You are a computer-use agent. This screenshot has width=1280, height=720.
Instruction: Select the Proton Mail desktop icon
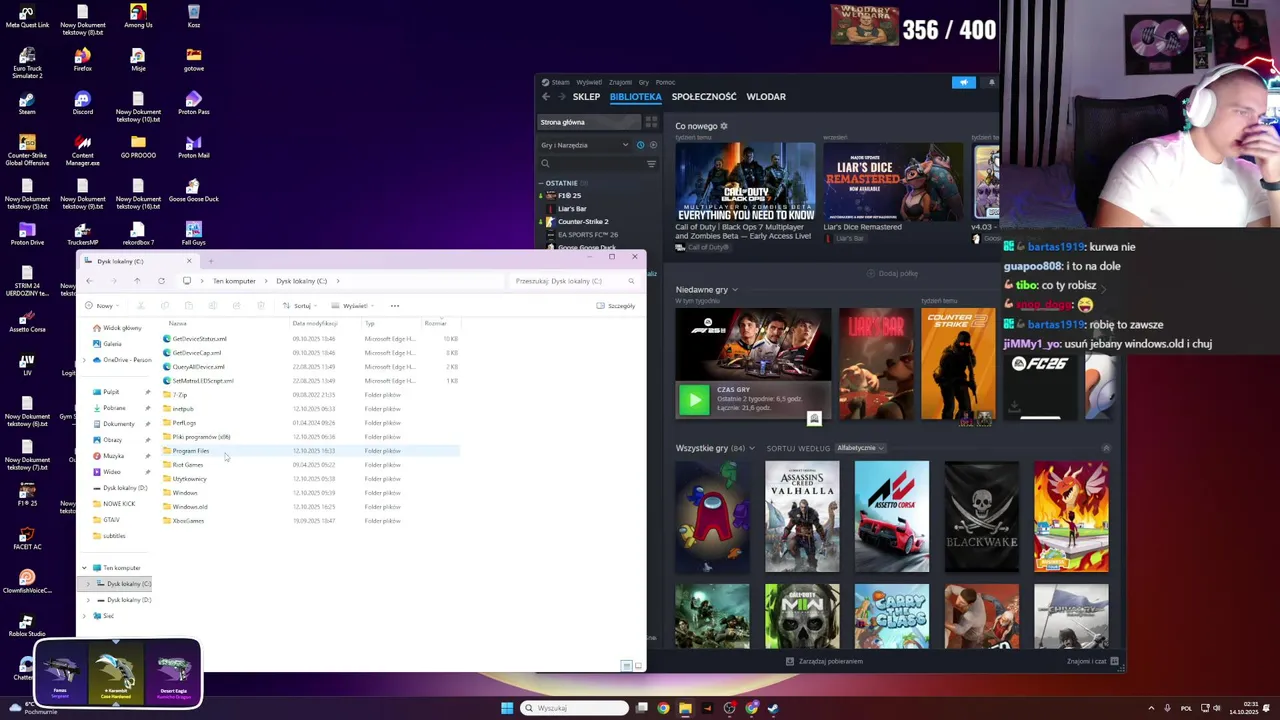tap(193, 147)
